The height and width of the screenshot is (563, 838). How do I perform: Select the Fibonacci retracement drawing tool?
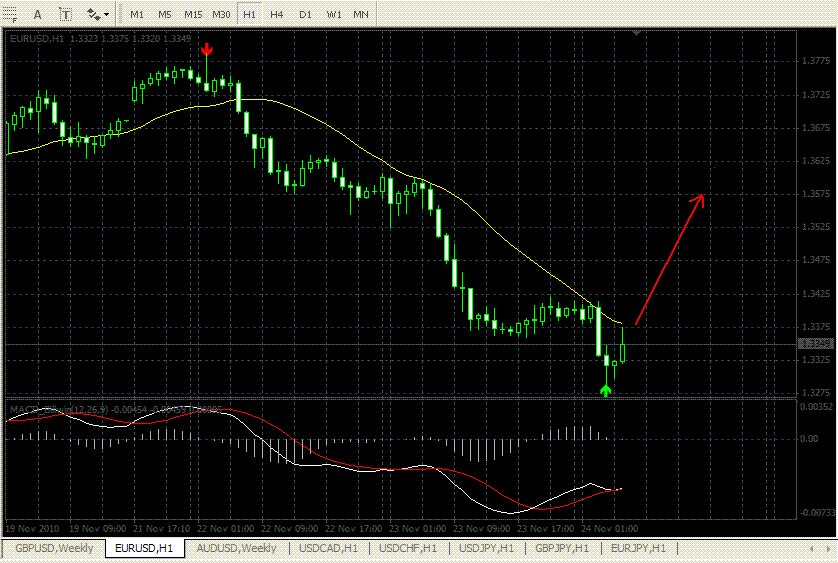(9, 14)
